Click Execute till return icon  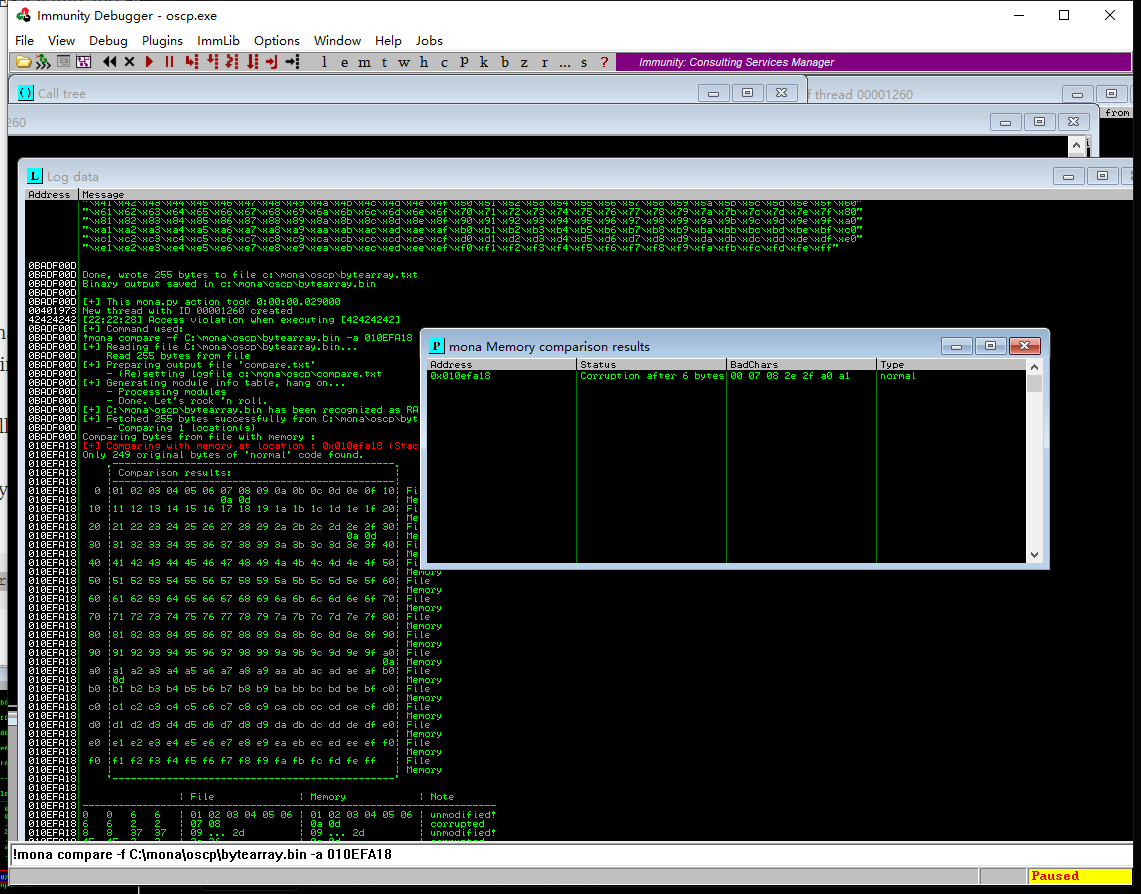[272, 62]
